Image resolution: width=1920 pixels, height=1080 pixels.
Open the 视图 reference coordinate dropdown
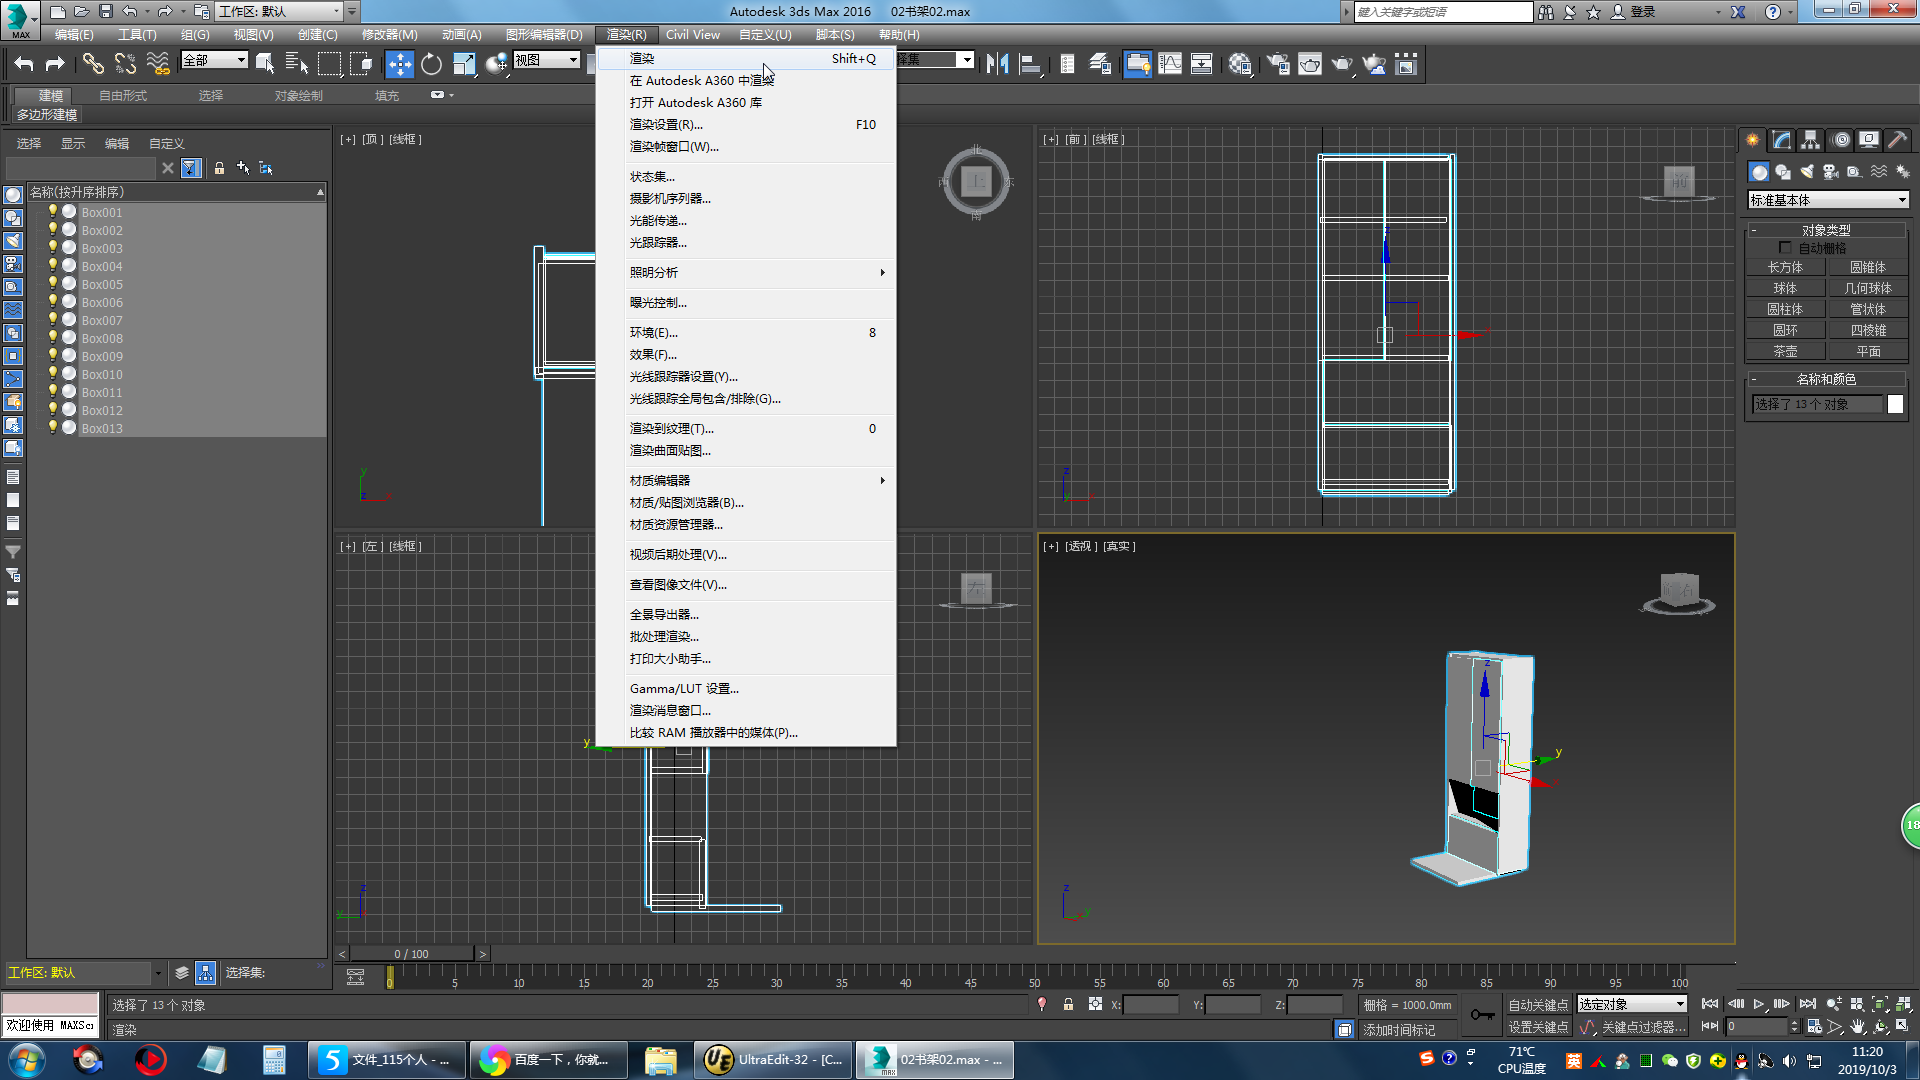click(x=546, y=60)
